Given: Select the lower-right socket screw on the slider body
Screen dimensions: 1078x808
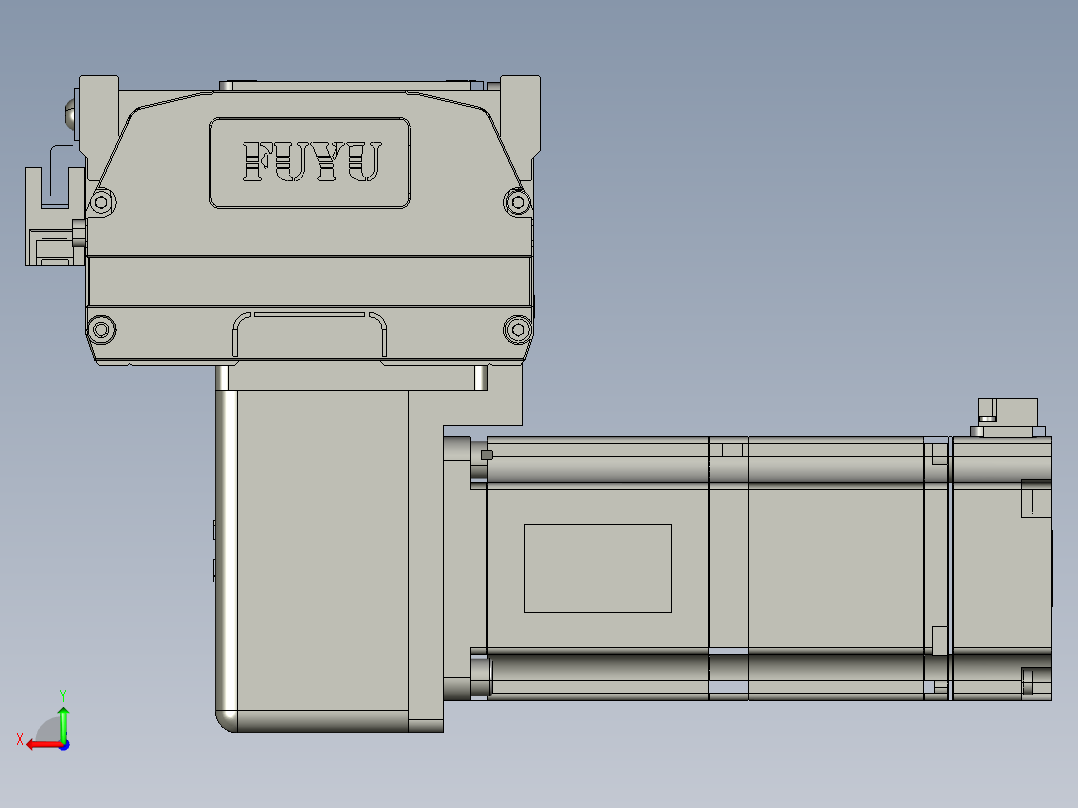Looking at the screenshot, I should coord(518,329).
